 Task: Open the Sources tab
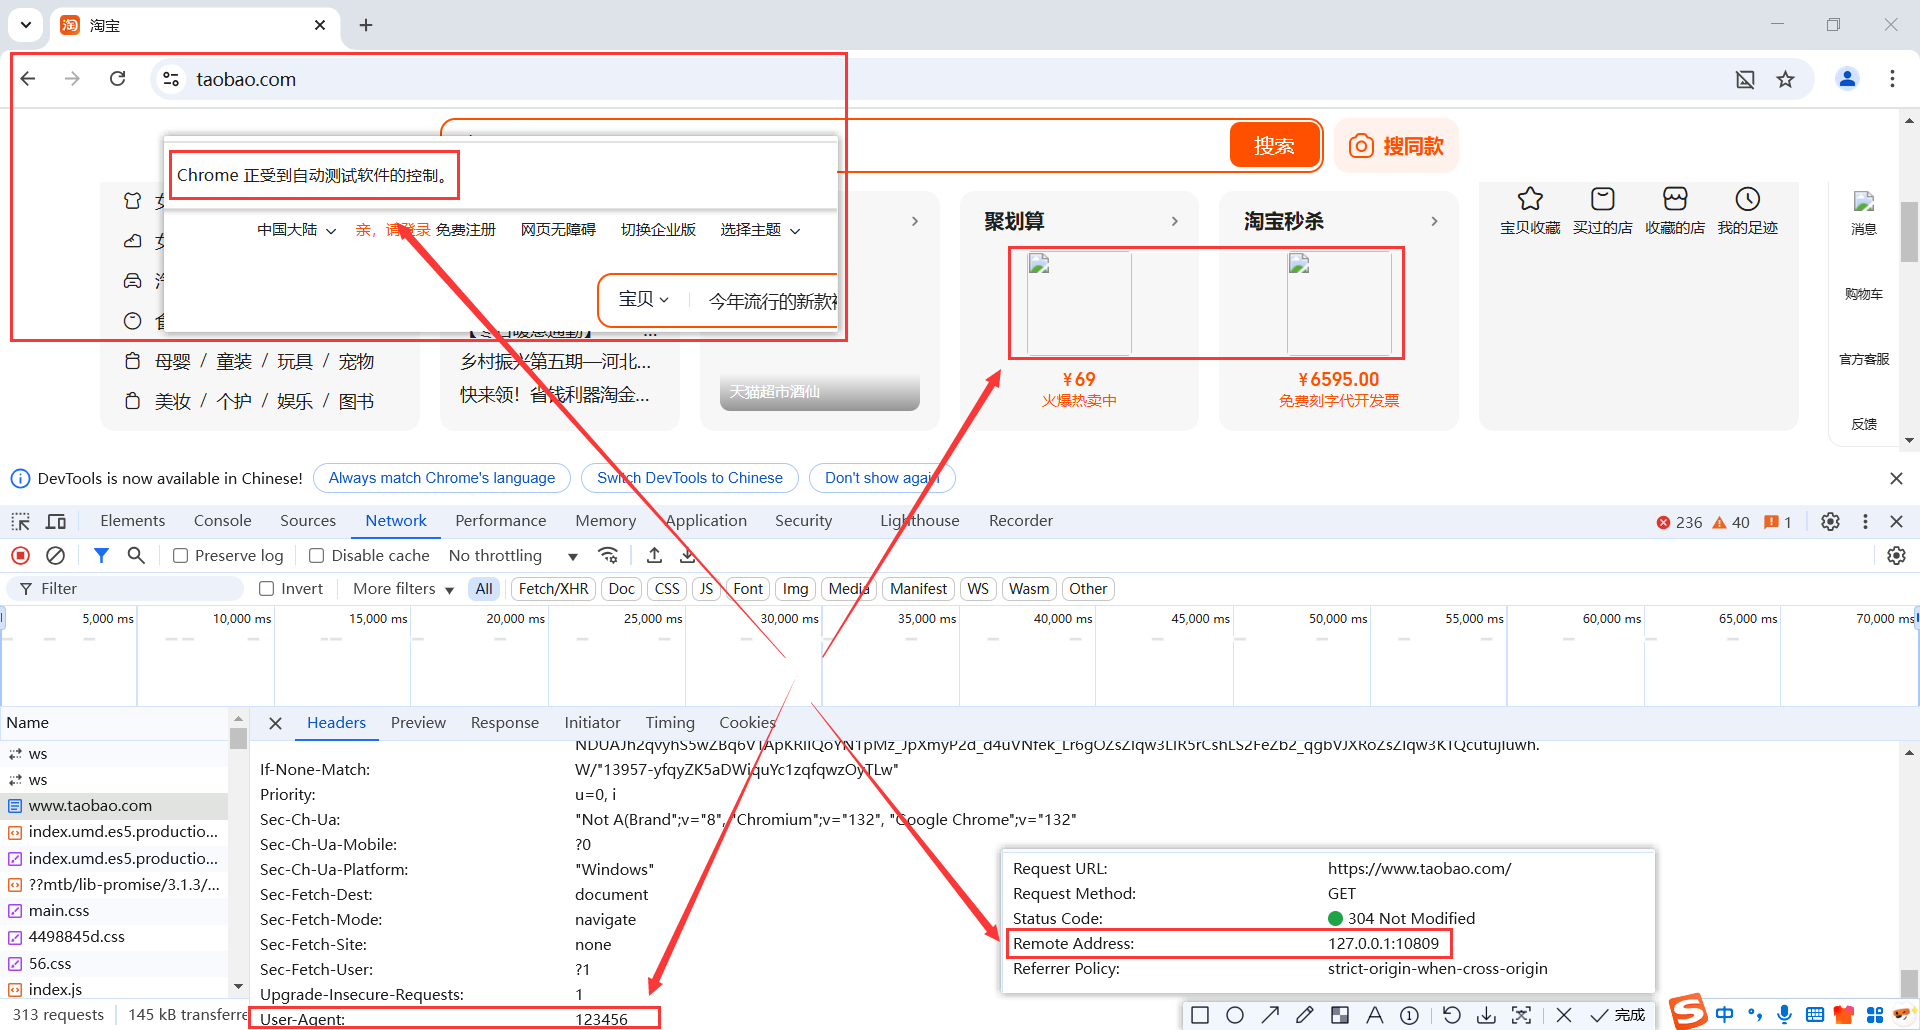pyautogui.click(x=308, y=521)
